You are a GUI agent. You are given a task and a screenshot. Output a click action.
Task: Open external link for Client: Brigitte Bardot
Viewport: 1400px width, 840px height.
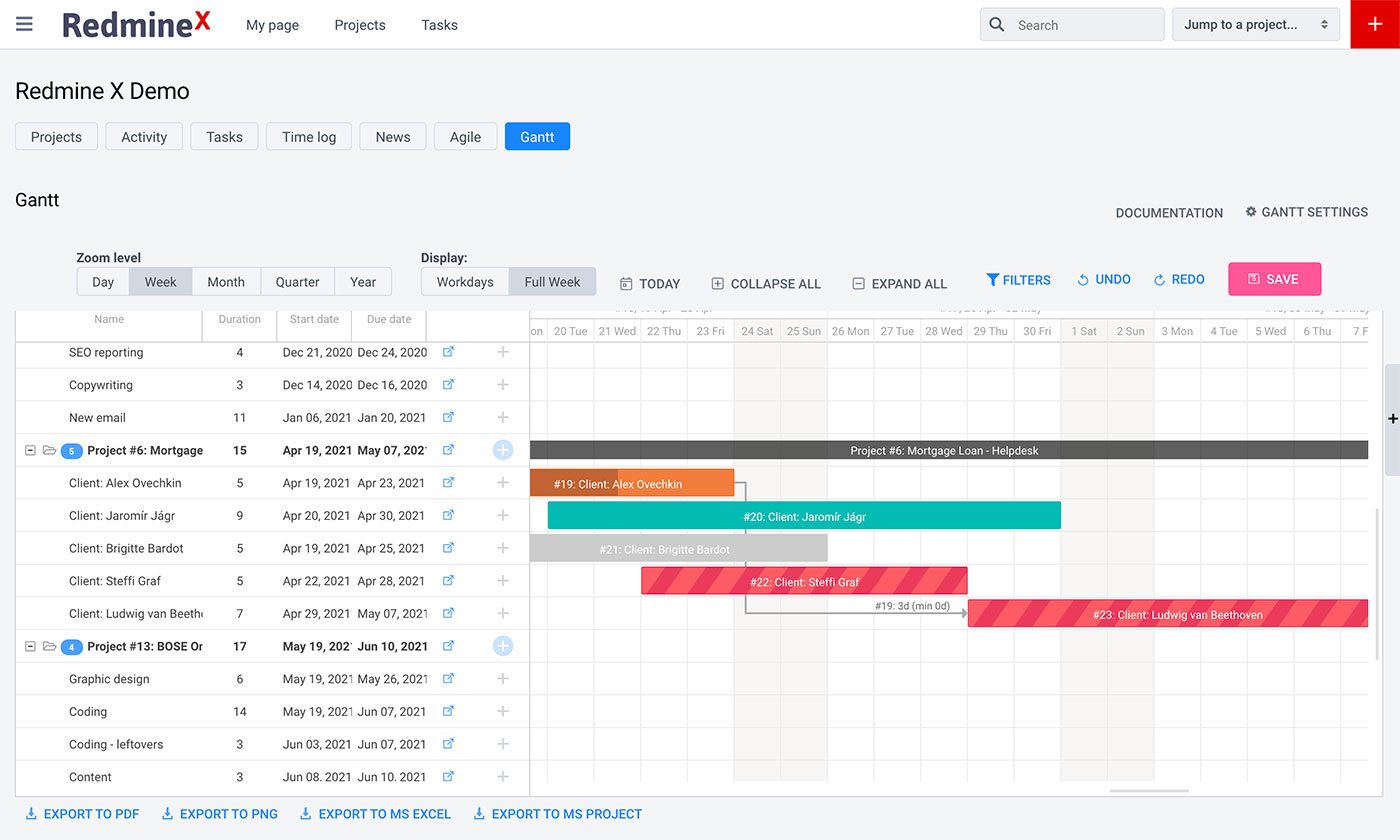tap(448, 548)
